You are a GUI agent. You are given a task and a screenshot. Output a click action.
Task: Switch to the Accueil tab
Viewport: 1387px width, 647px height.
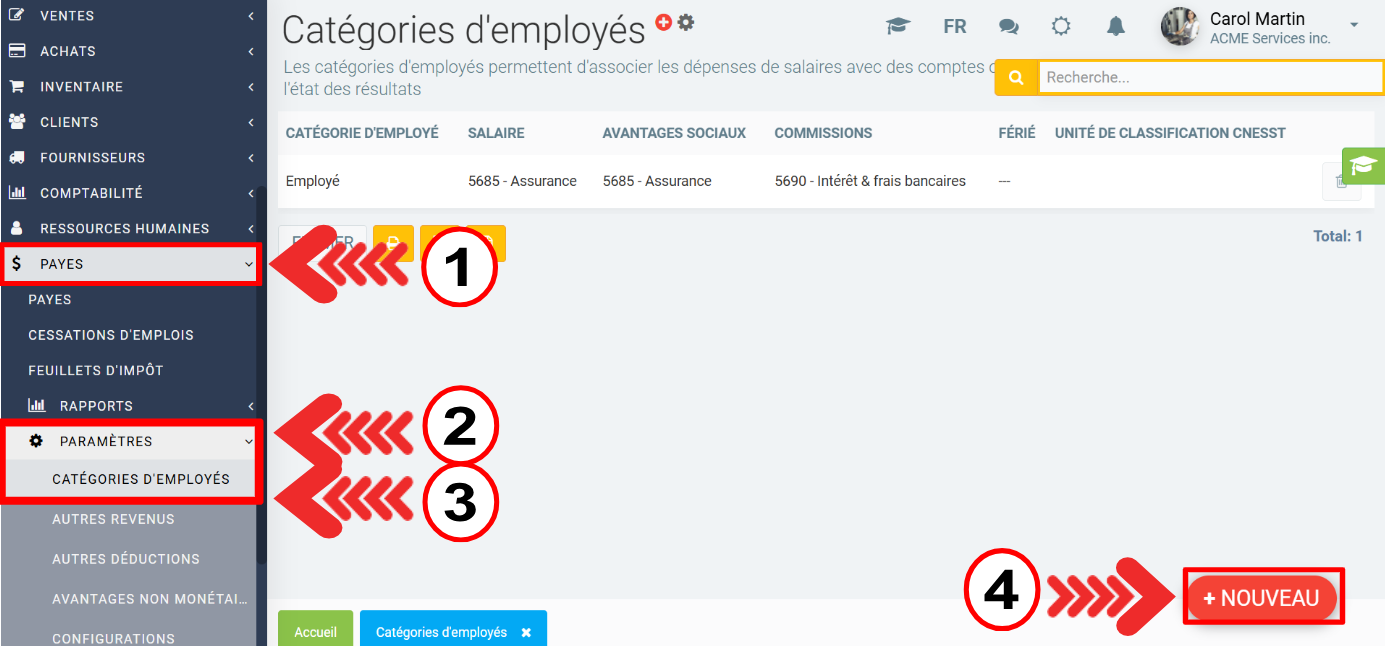pos(315,632)
